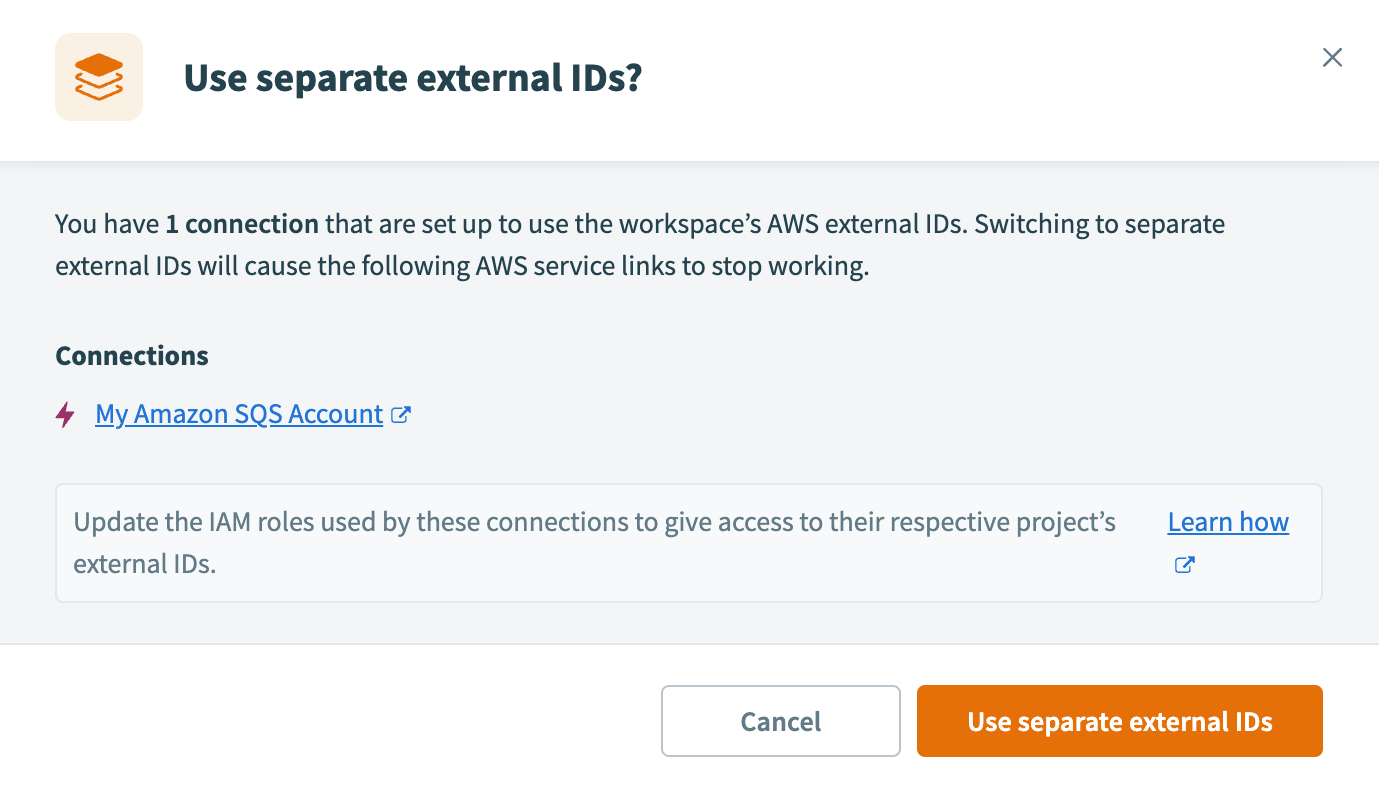Click the orange stacked-layers dialog icon
The height and width of the screenshot is (786, 1379).
pos(98,76)
